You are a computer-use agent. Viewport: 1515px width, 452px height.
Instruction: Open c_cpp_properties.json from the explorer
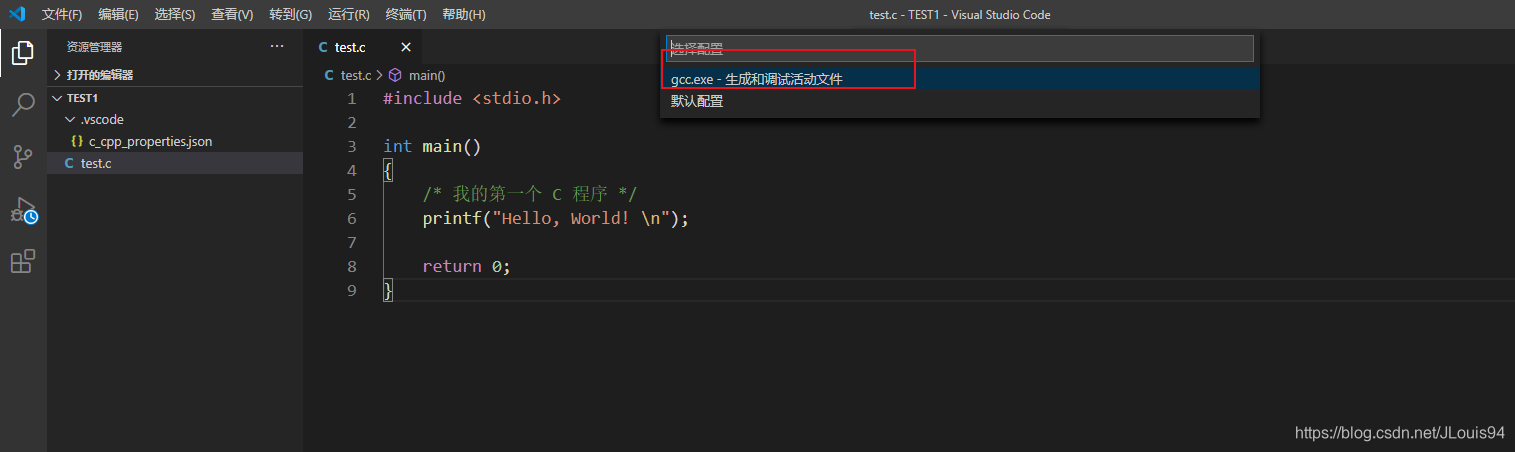pos(175,141)
